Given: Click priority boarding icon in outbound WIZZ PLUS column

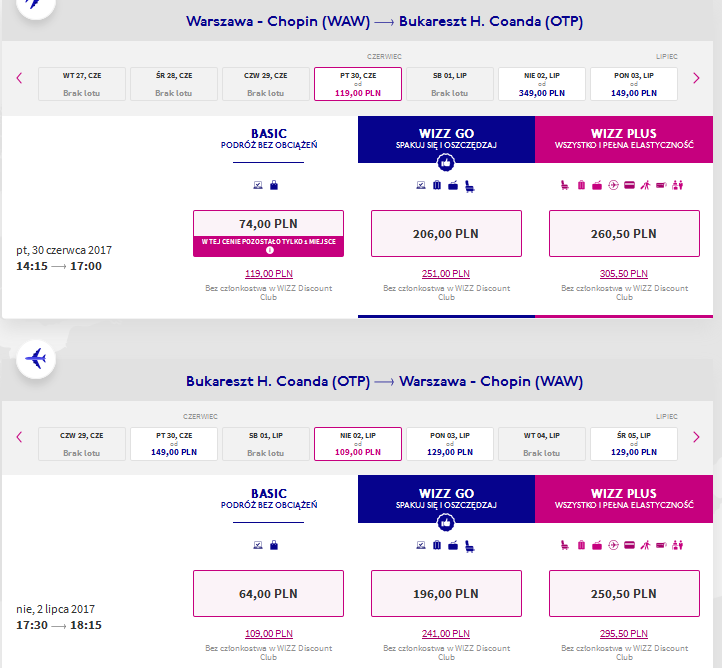Looking at the screenshot, I should pyautogui.click(x=646, y=185).
